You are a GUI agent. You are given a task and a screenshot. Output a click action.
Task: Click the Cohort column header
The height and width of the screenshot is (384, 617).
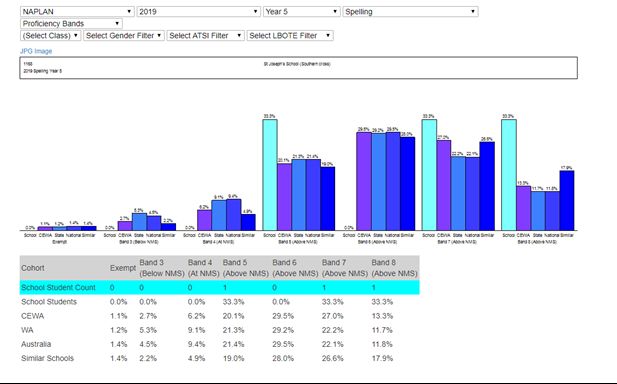coord(33,268)
